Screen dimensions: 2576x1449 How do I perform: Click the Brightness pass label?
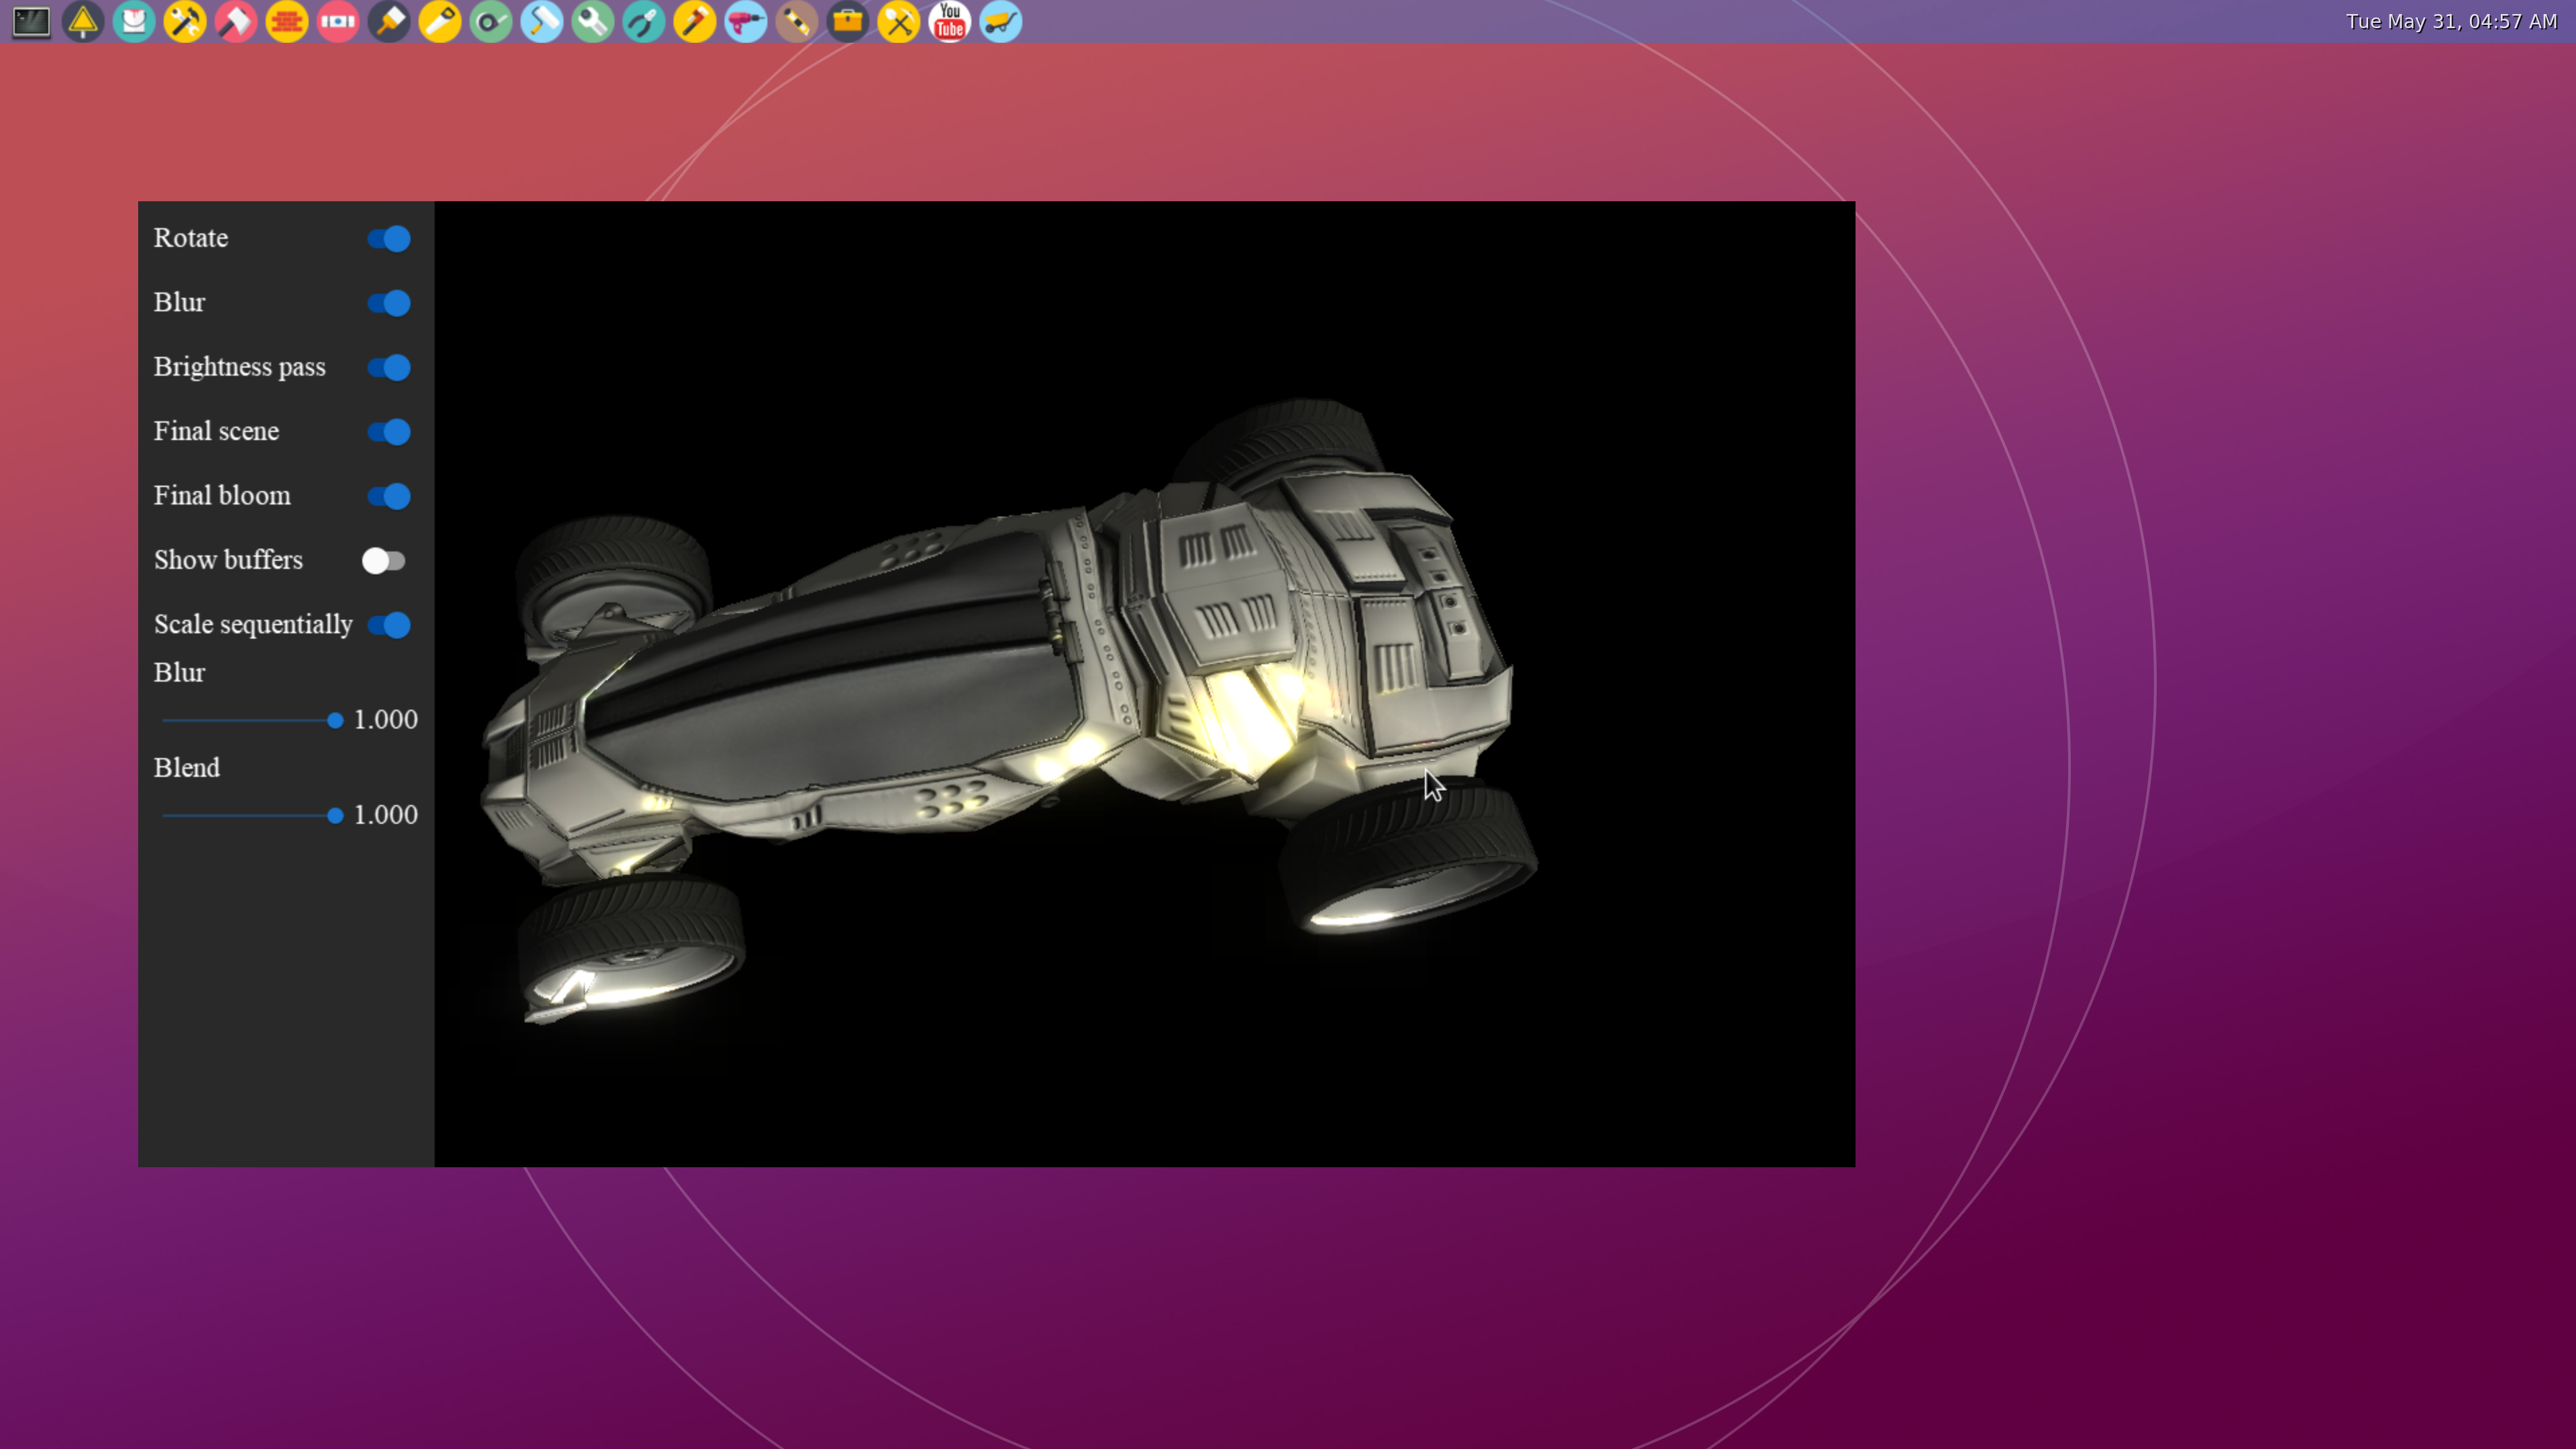pos(240,367)
